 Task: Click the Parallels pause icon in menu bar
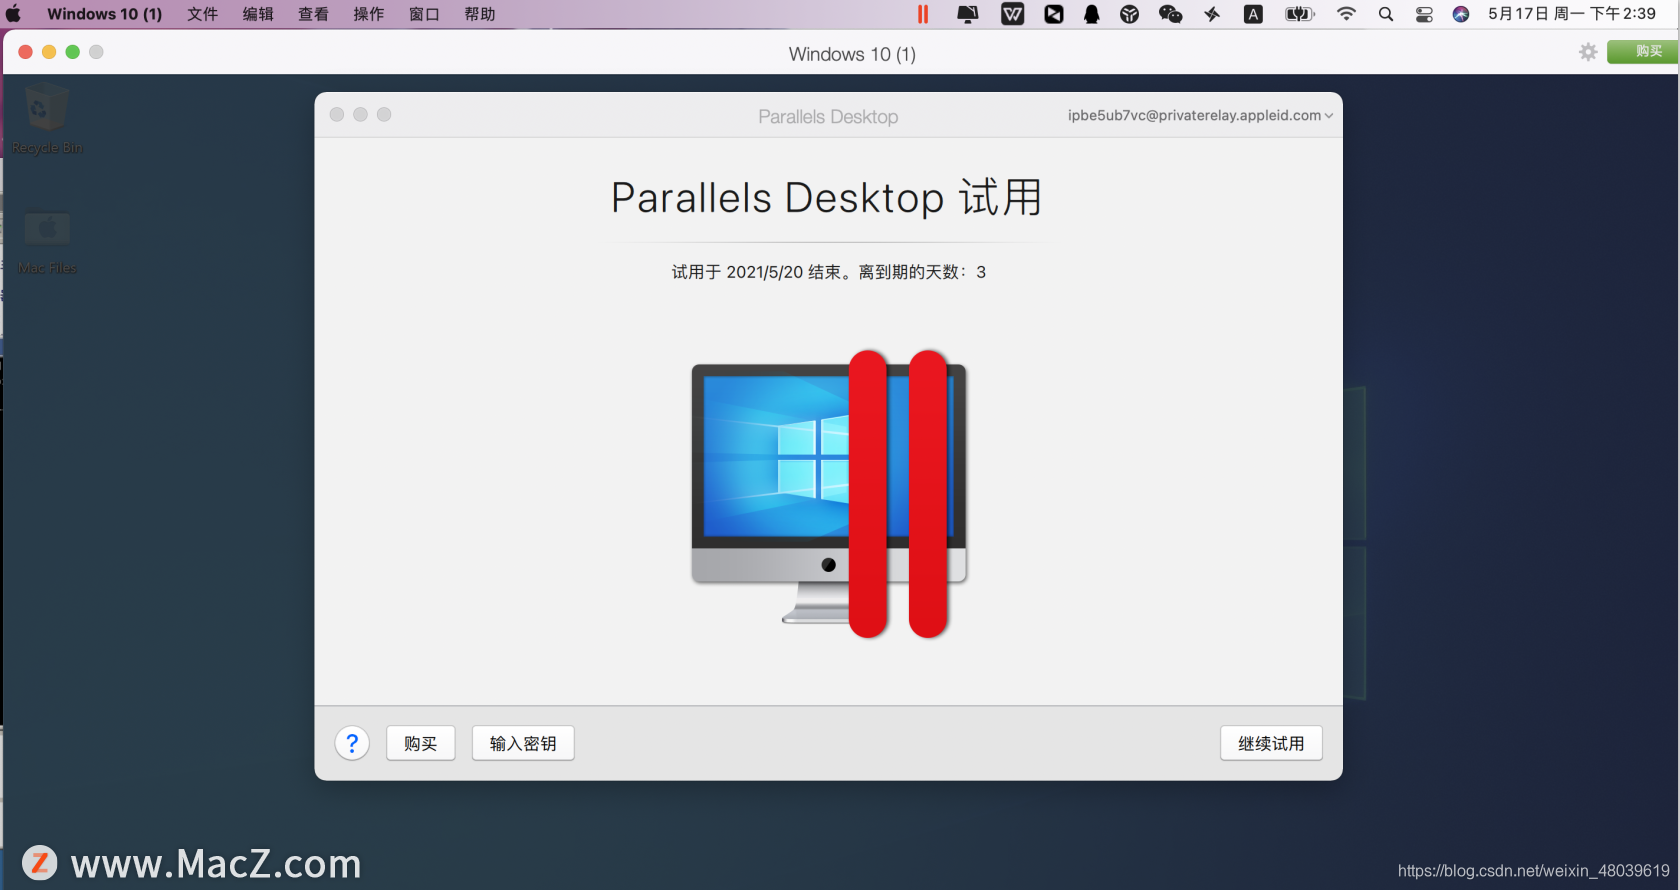pos(923,14)
